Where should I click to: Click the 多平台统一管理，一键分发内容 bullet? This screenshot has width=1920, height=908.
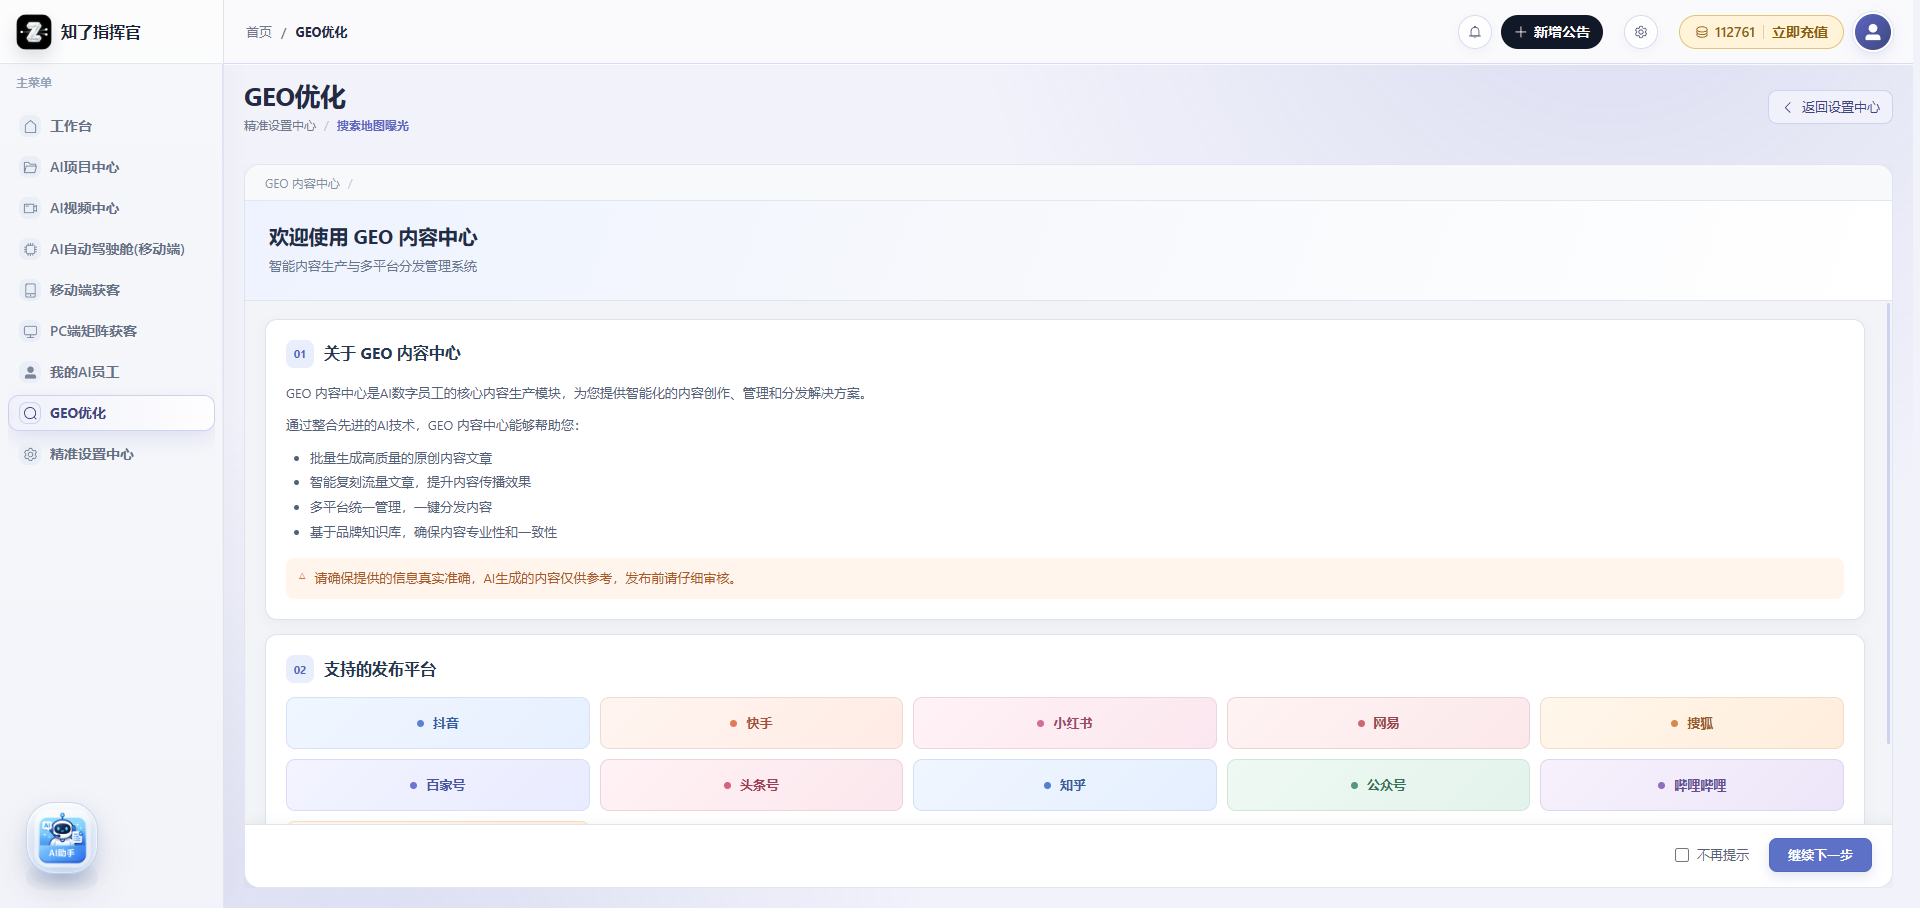[401, 507]
